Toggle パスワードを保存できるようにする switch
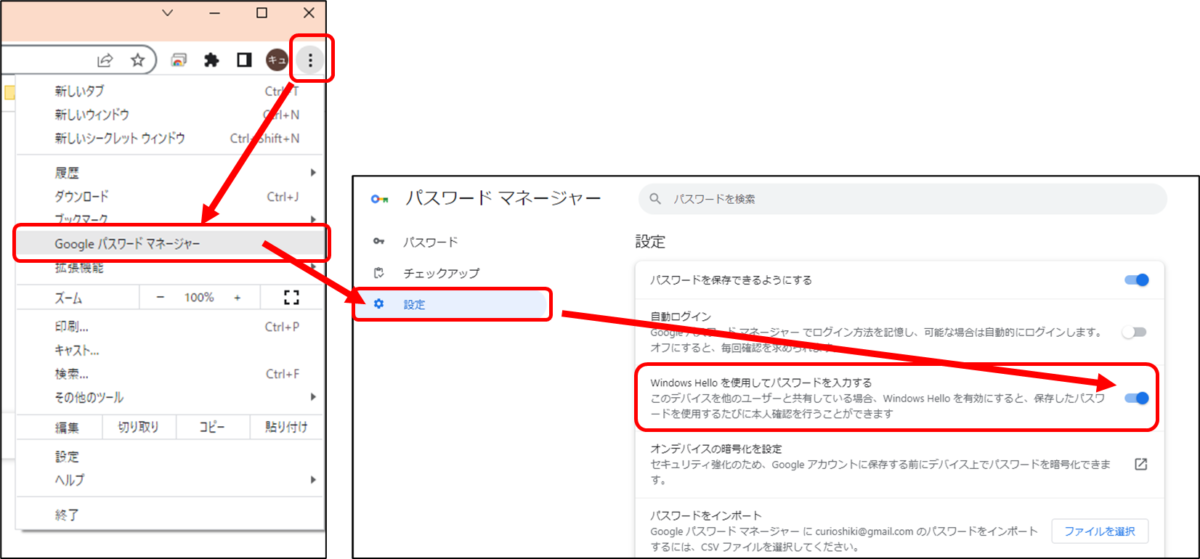The width and height of the screenshot is (1200, 559). pos(1136,280)
